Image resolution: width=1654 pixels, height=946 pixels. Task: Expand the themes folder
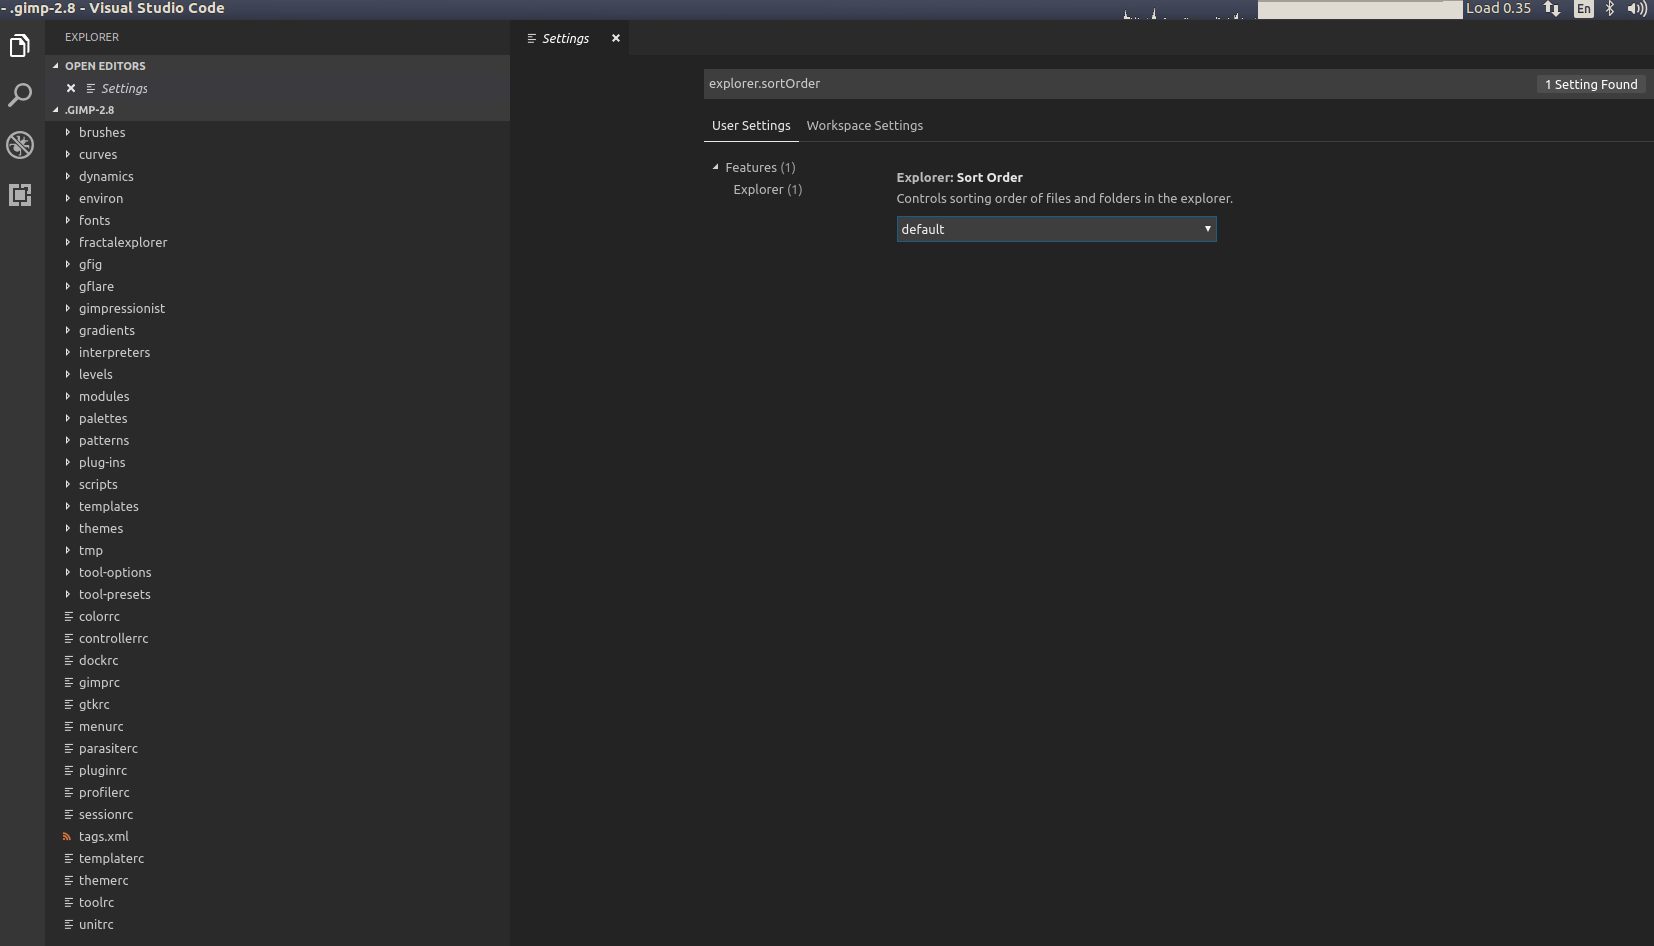tap(278, 528)
